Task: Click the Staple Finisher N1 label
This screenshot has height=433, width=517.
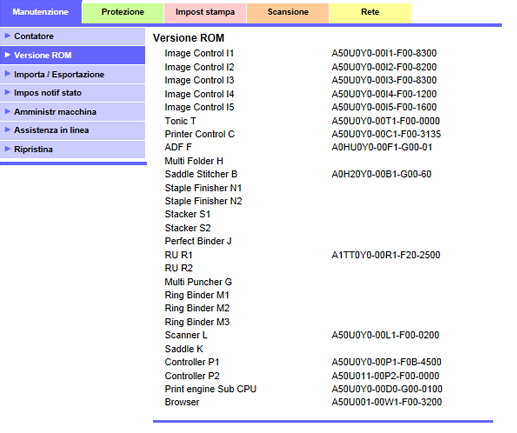Action: [203, 188]
